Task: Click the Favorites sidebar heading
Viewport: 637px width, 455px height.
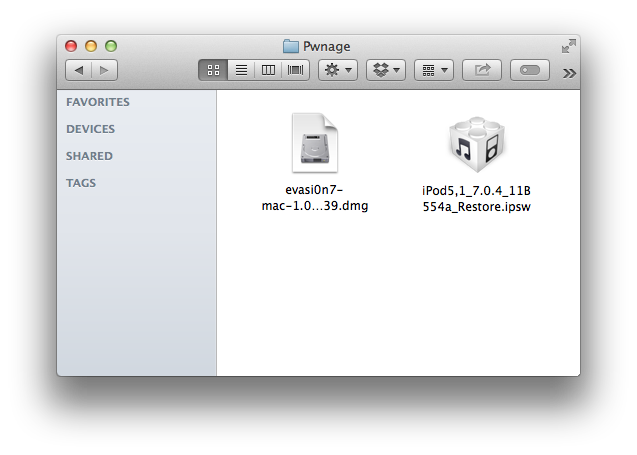Action: [98, 102]
